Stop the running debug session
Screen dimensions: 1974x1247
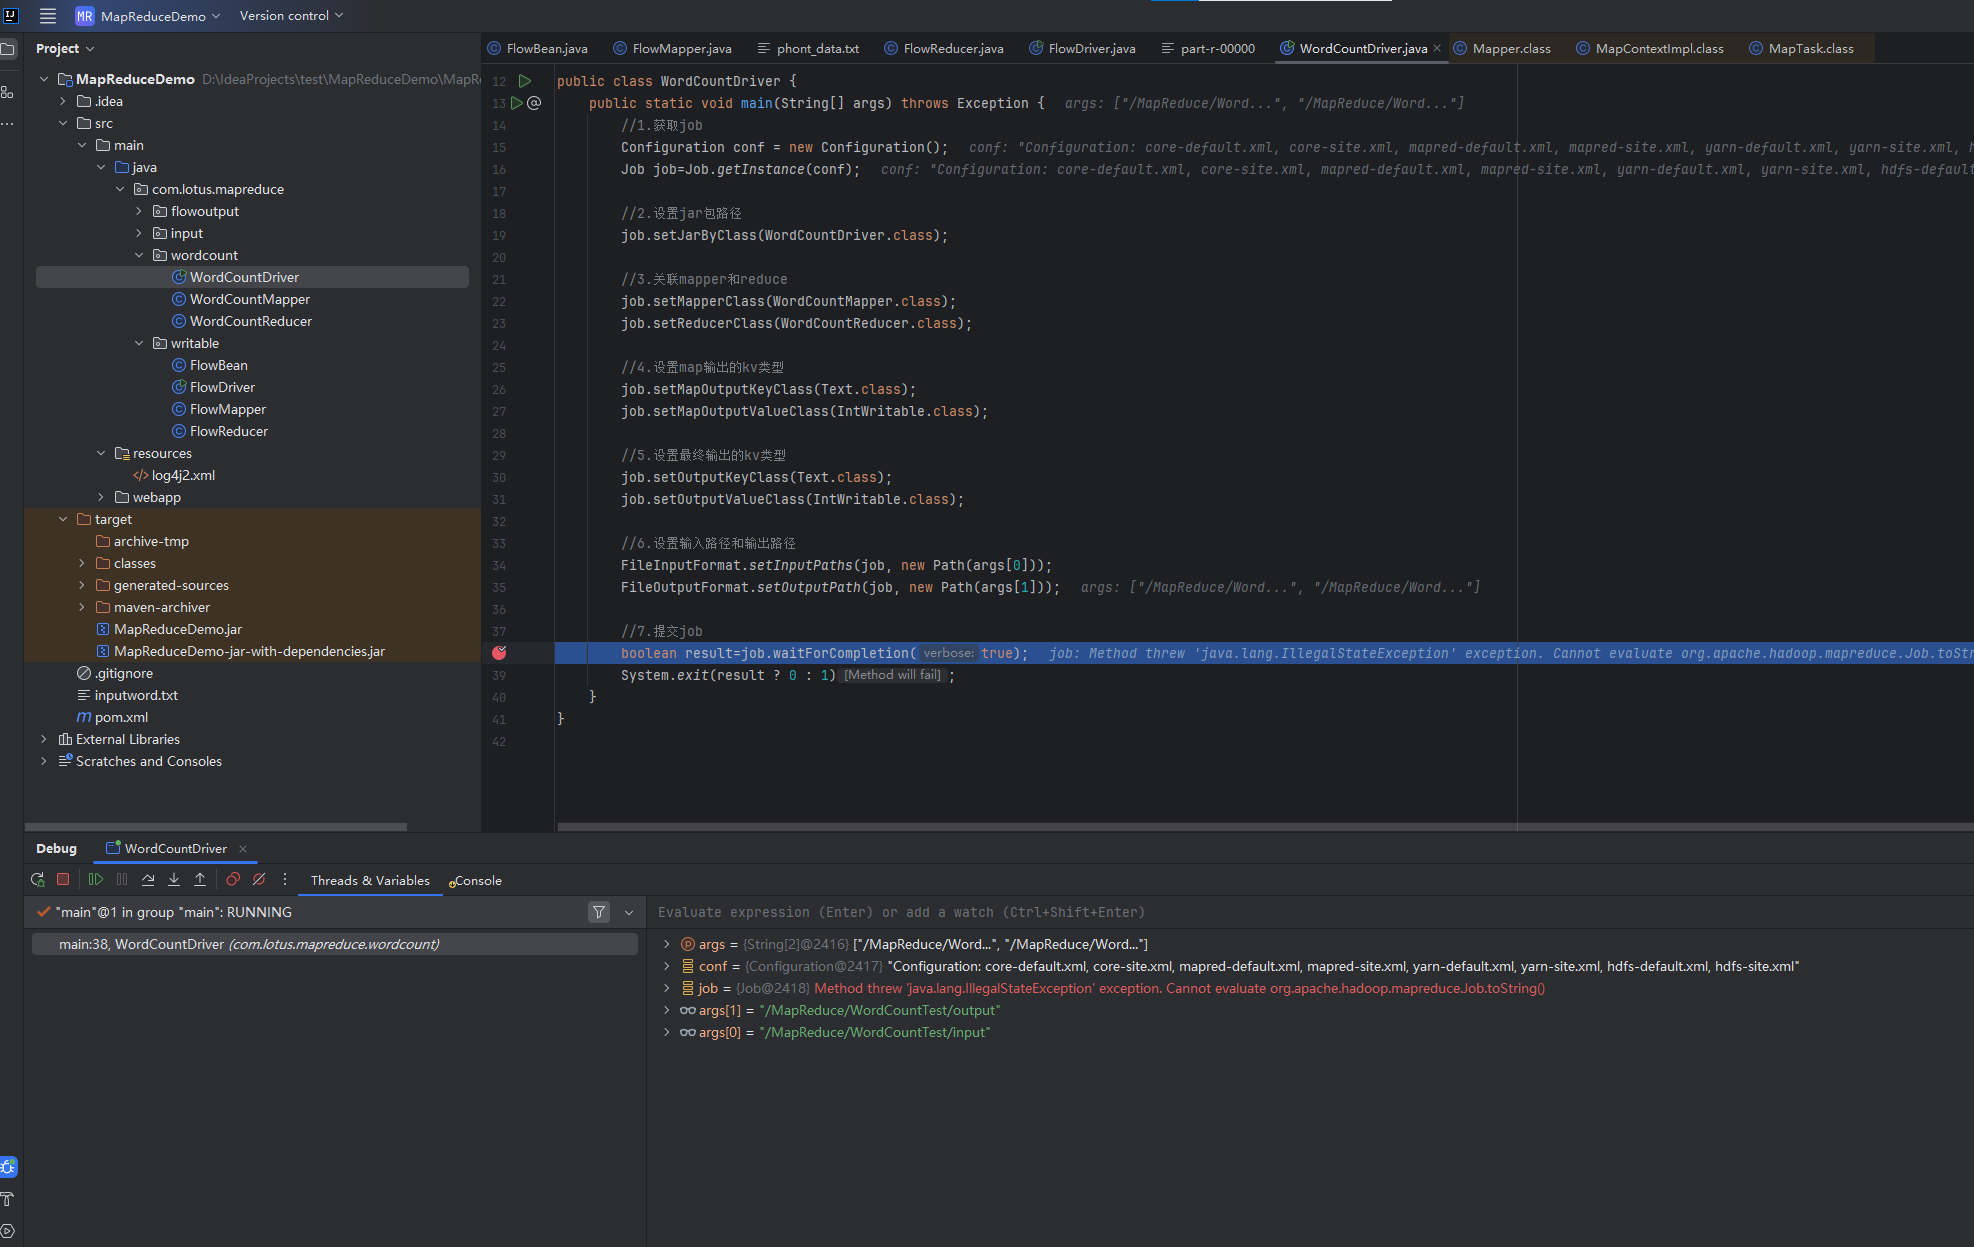click(x=63, y=880)
